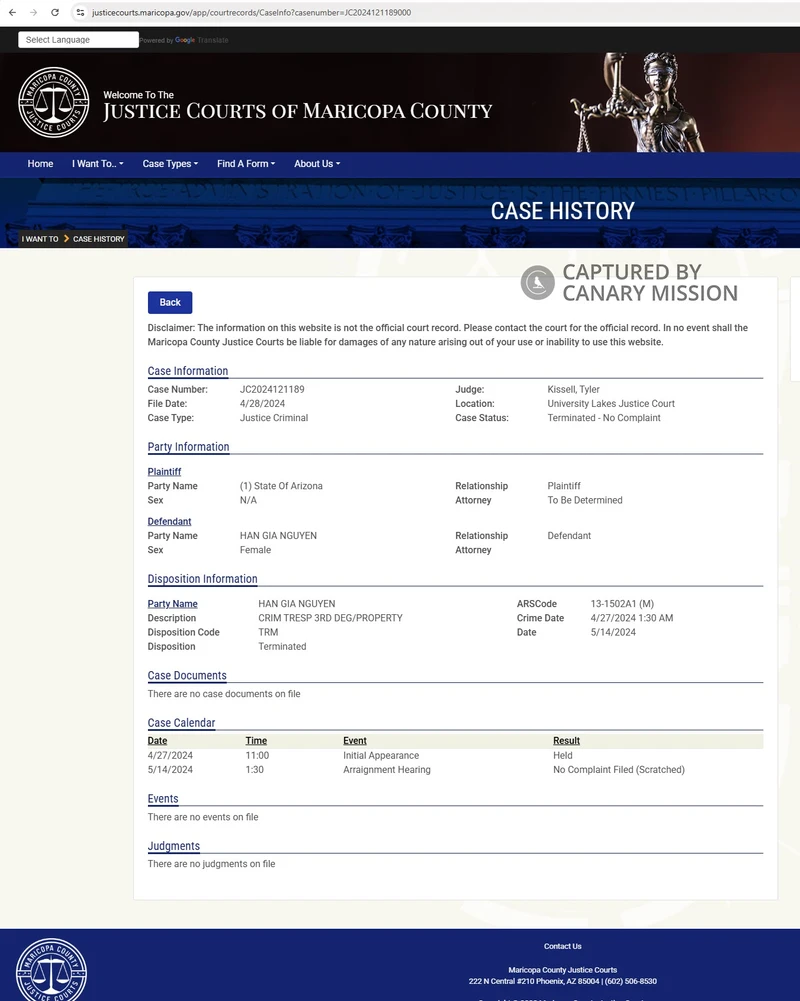
Task: Click the Initial Appearance calendar event
Action: (381, 755)
